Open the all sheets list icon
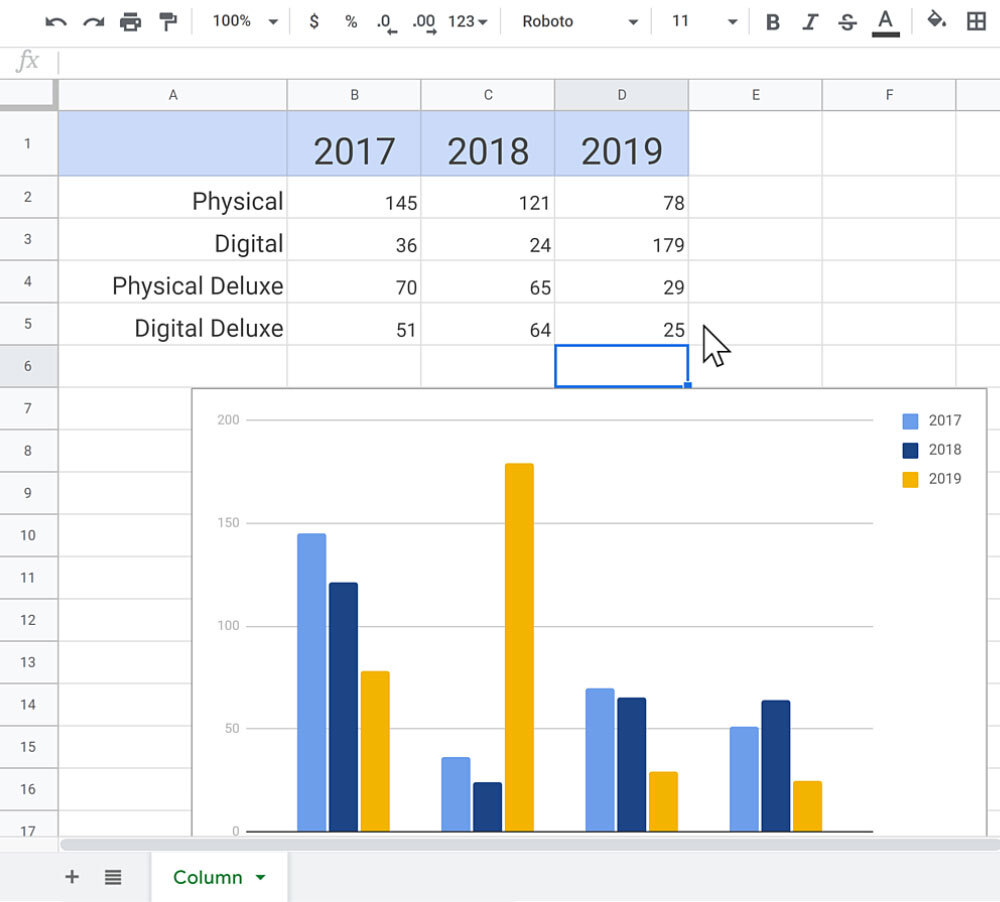This screenshot has width=1000, height=902. pyautogui.click(x=113, y=877)
